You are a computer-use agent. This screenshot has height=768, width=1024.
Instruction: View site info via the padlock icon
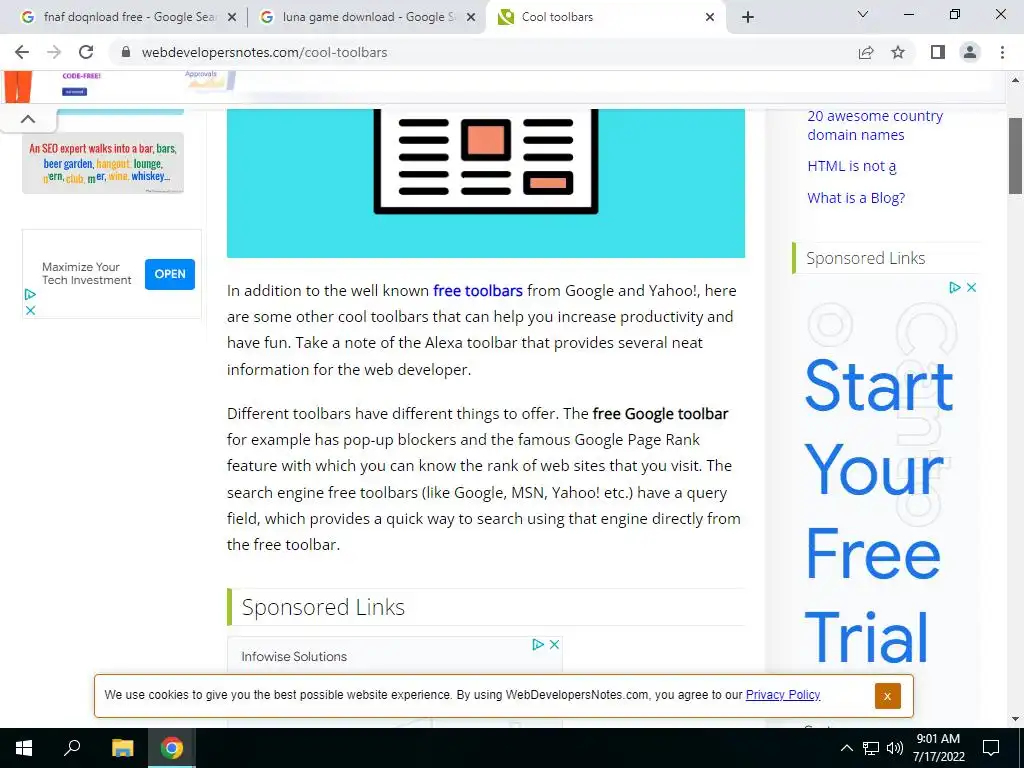click(x=126, y=52)
